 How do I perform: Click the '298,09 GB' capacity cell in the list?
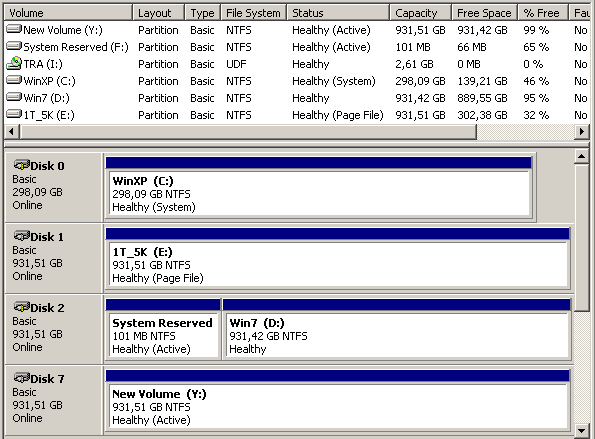click(420, 81)
